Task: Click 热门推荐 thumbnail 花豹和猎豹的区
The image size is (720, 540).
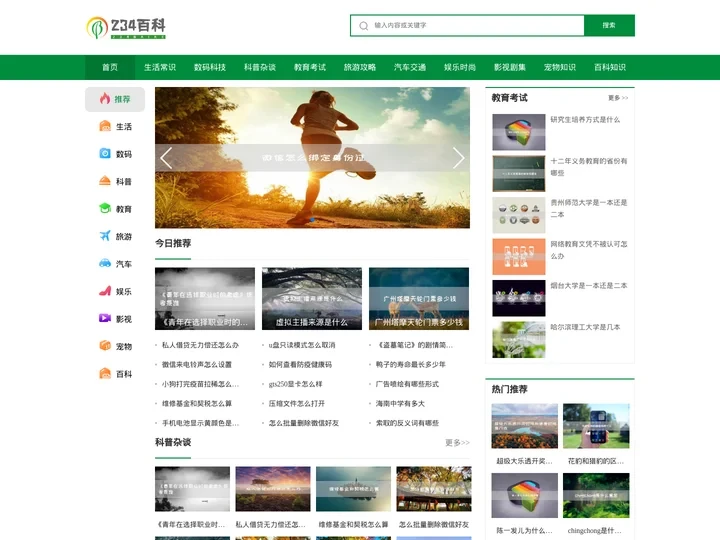Action: tap(596, 426)
